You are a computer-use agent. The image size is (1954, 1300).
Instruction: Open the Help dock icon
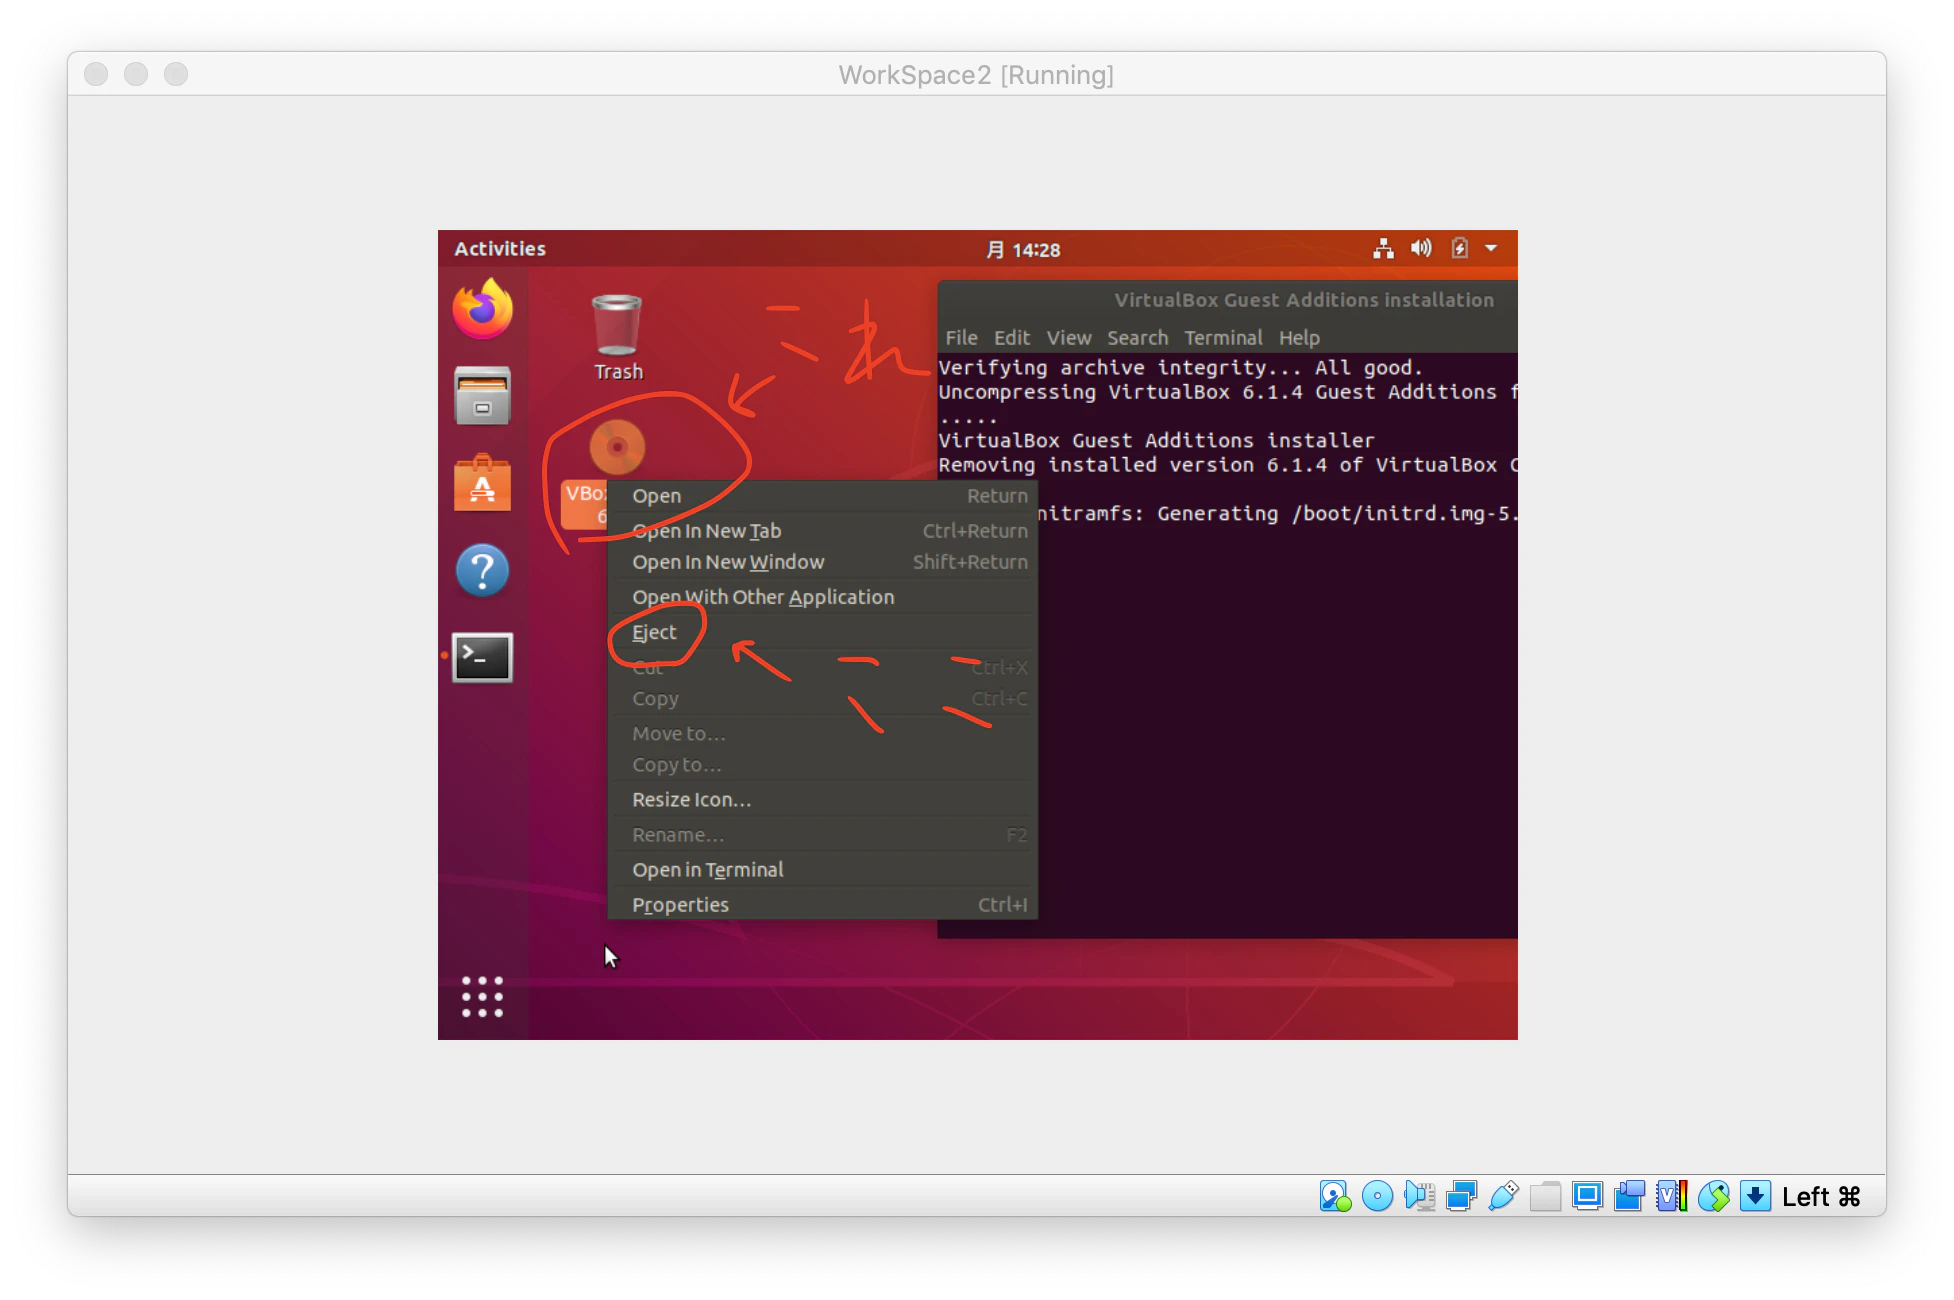click(482, 571)
